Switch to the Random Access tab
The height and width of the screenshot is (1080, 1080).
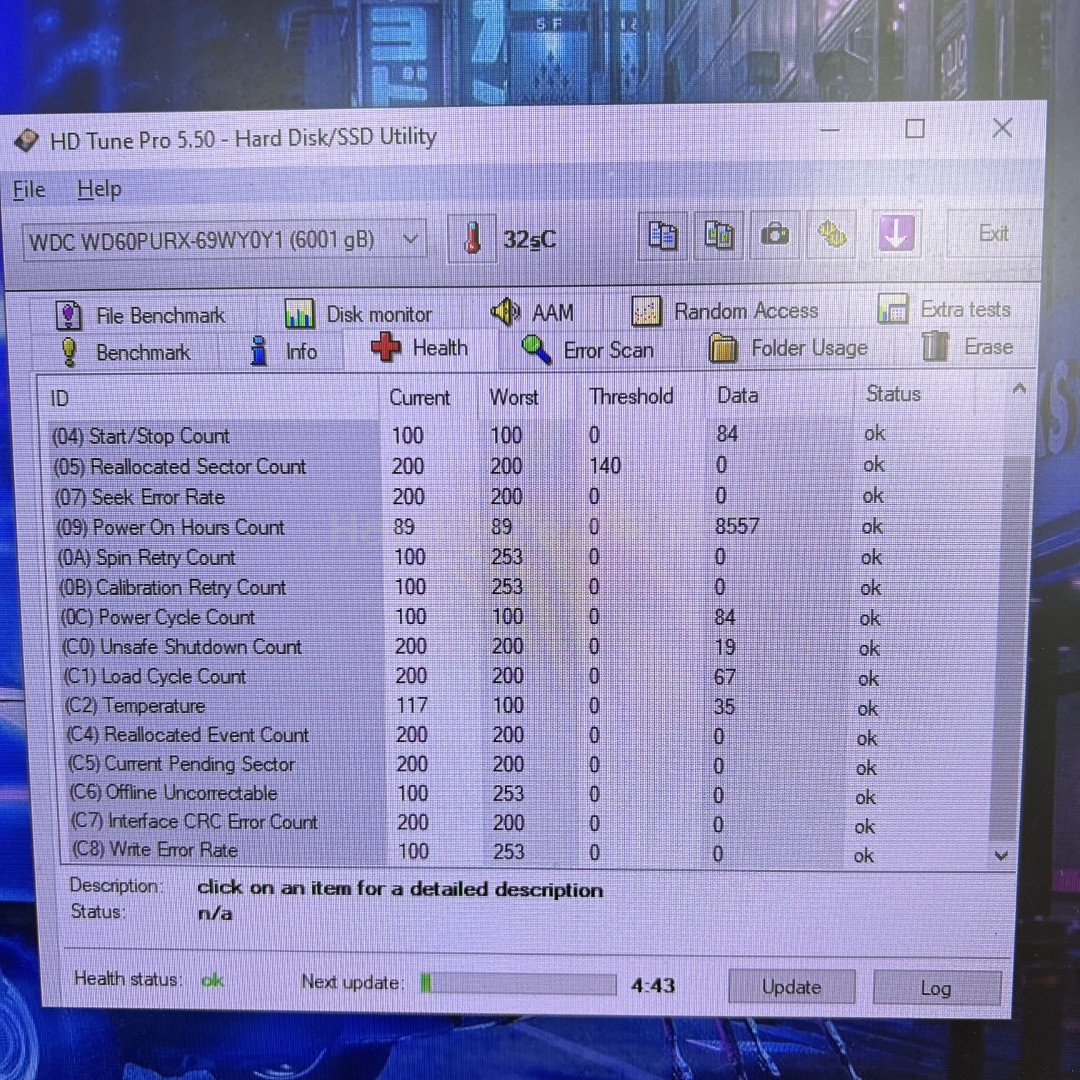[725, 311]
